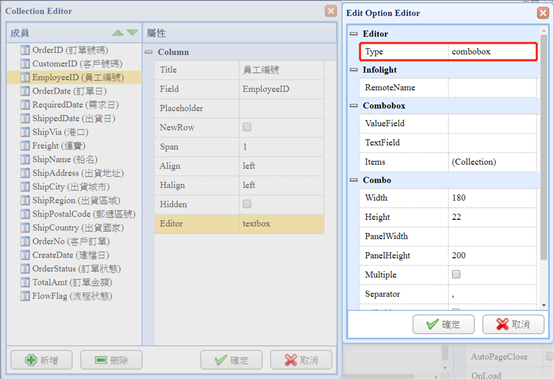Close the Edit Option Editor dialog
Image resolution: width=554 pixels, height=379 pixels.
point(543,13)
